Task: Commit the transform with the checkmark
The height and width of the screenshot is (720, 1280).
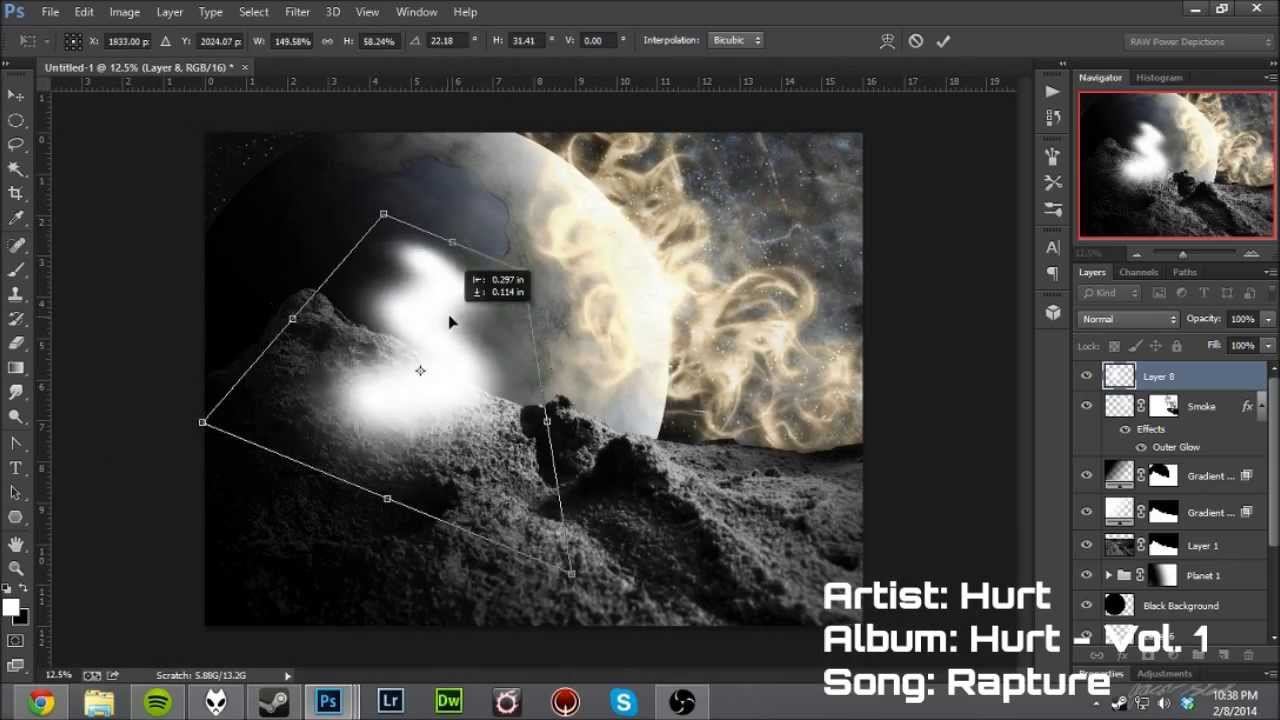Action: (943, 41)
